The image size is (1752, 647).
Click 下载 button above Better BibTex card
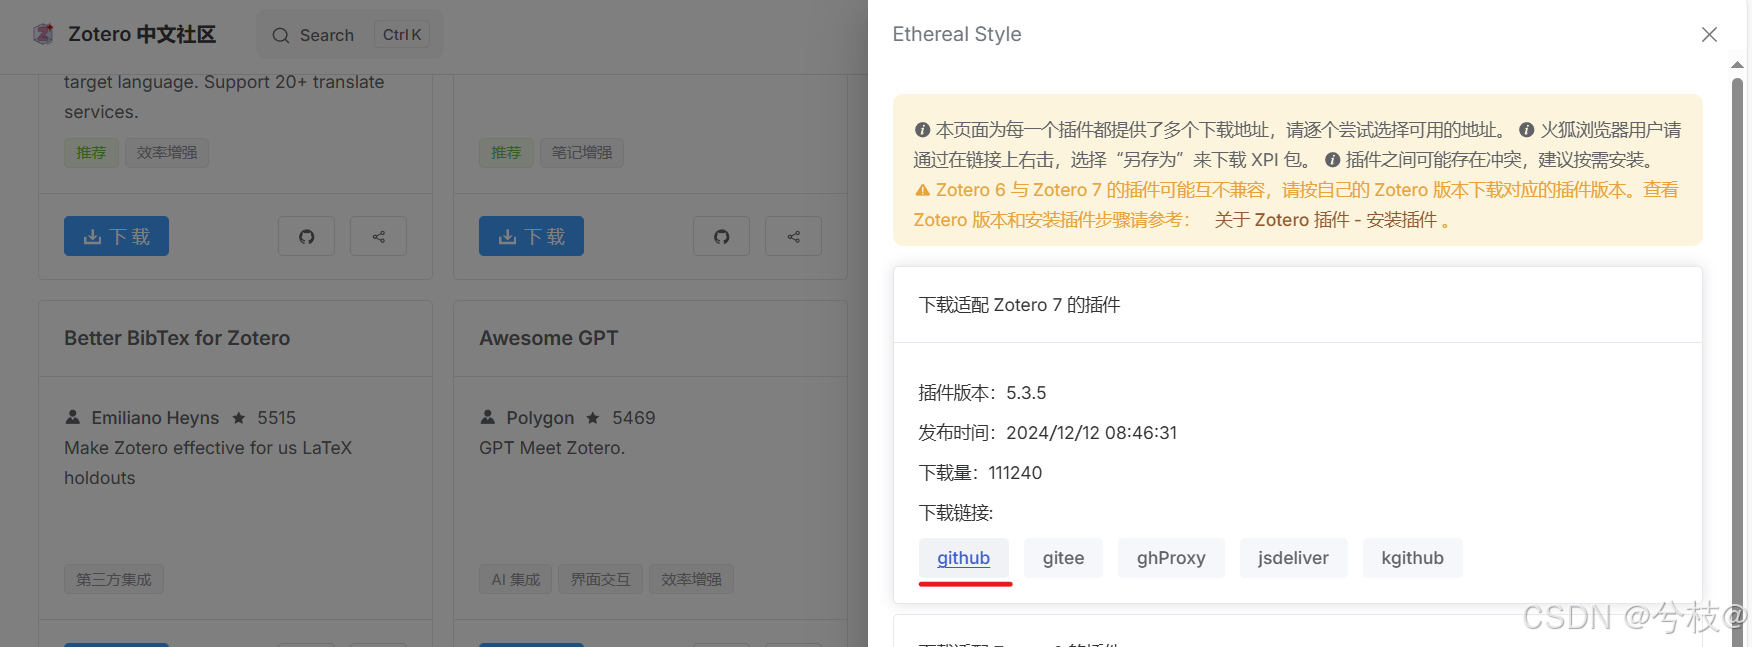(116, 236)
